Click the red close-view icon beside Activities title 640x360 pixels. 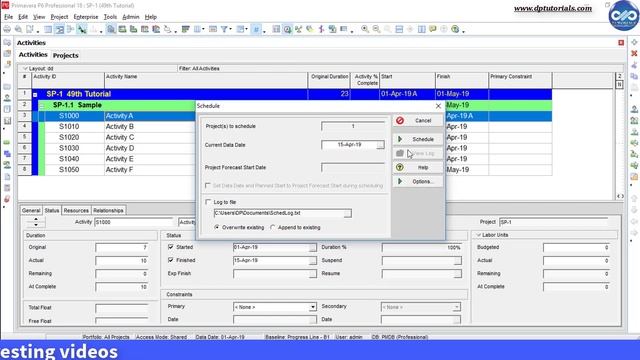pos(621,42)
